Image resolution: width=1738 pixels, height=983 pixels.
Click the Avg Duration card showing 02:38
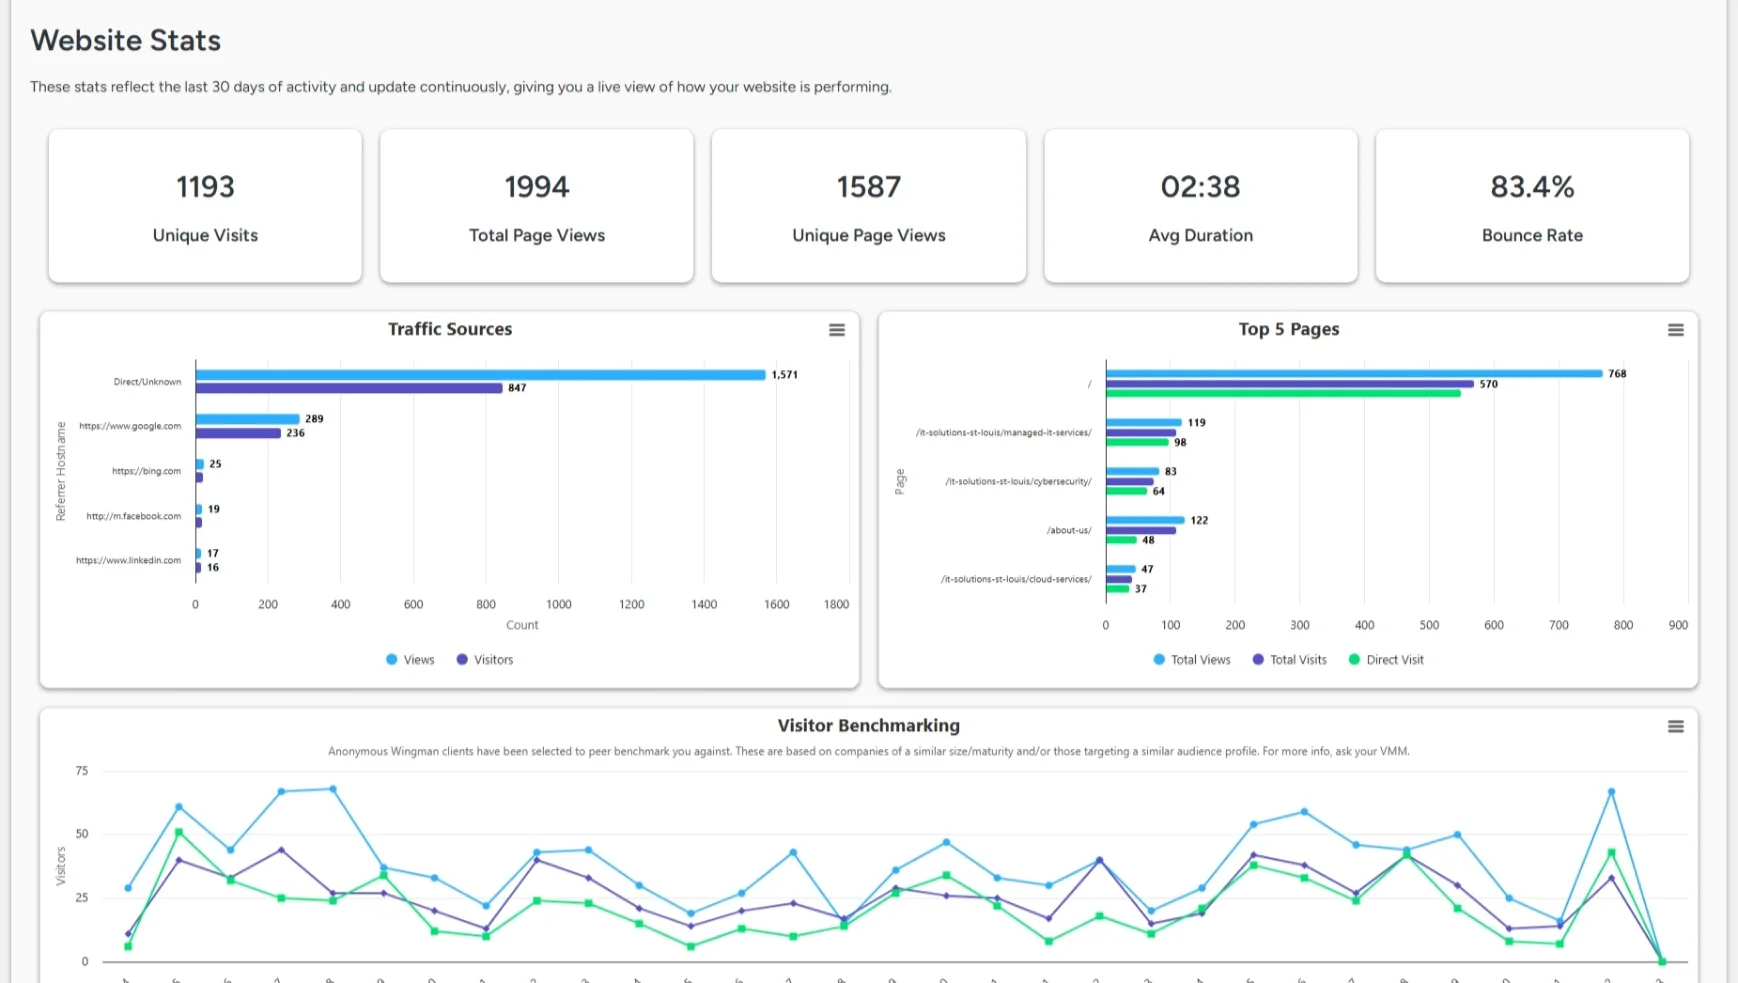[x=1200, y=205]
